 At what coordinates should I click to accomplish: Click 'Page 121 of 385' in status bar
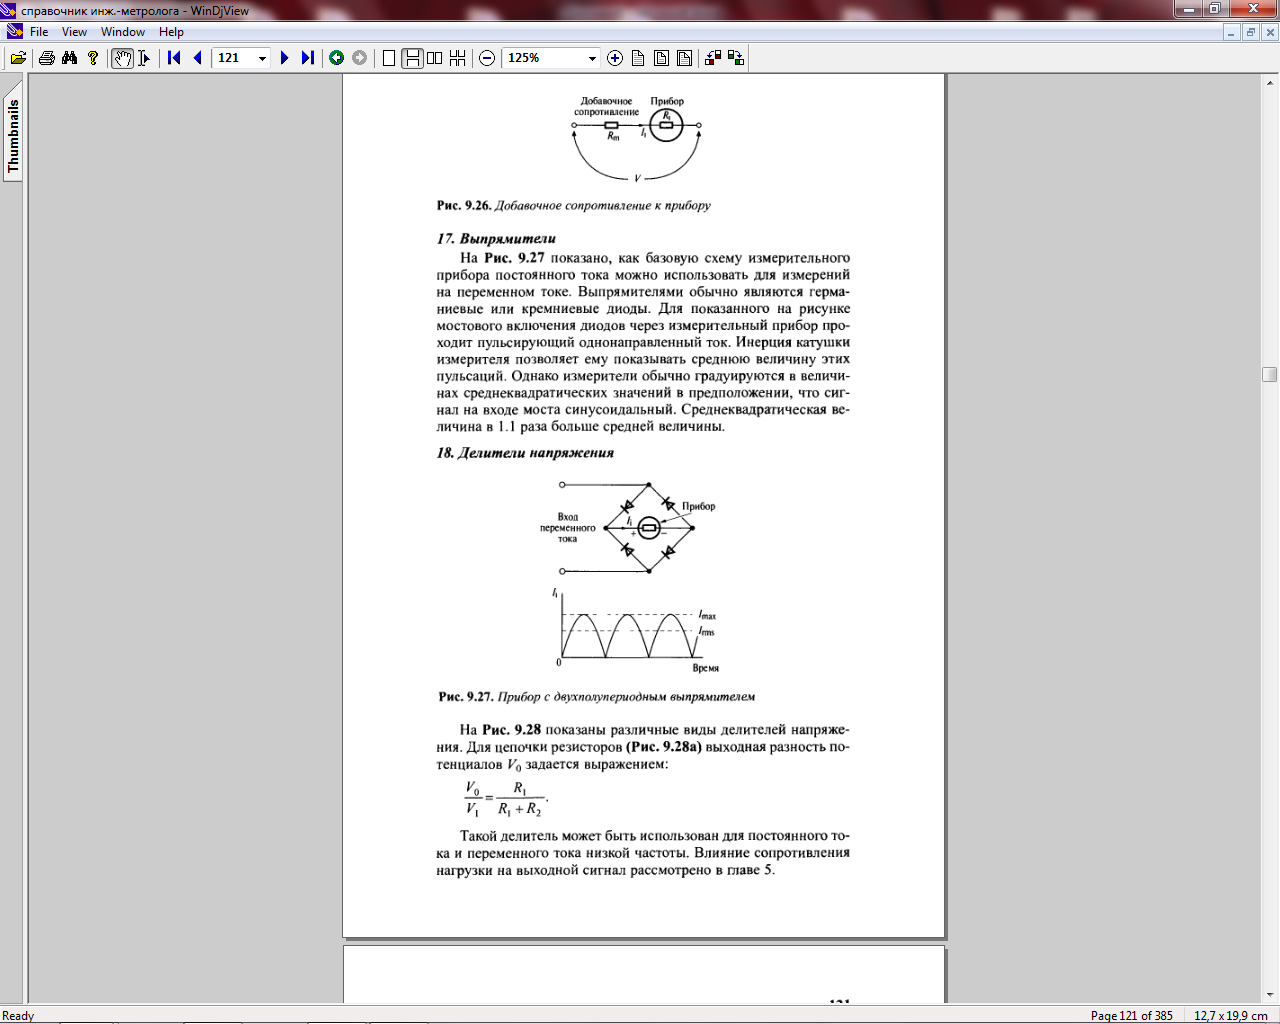[x=1131, y=1015]
